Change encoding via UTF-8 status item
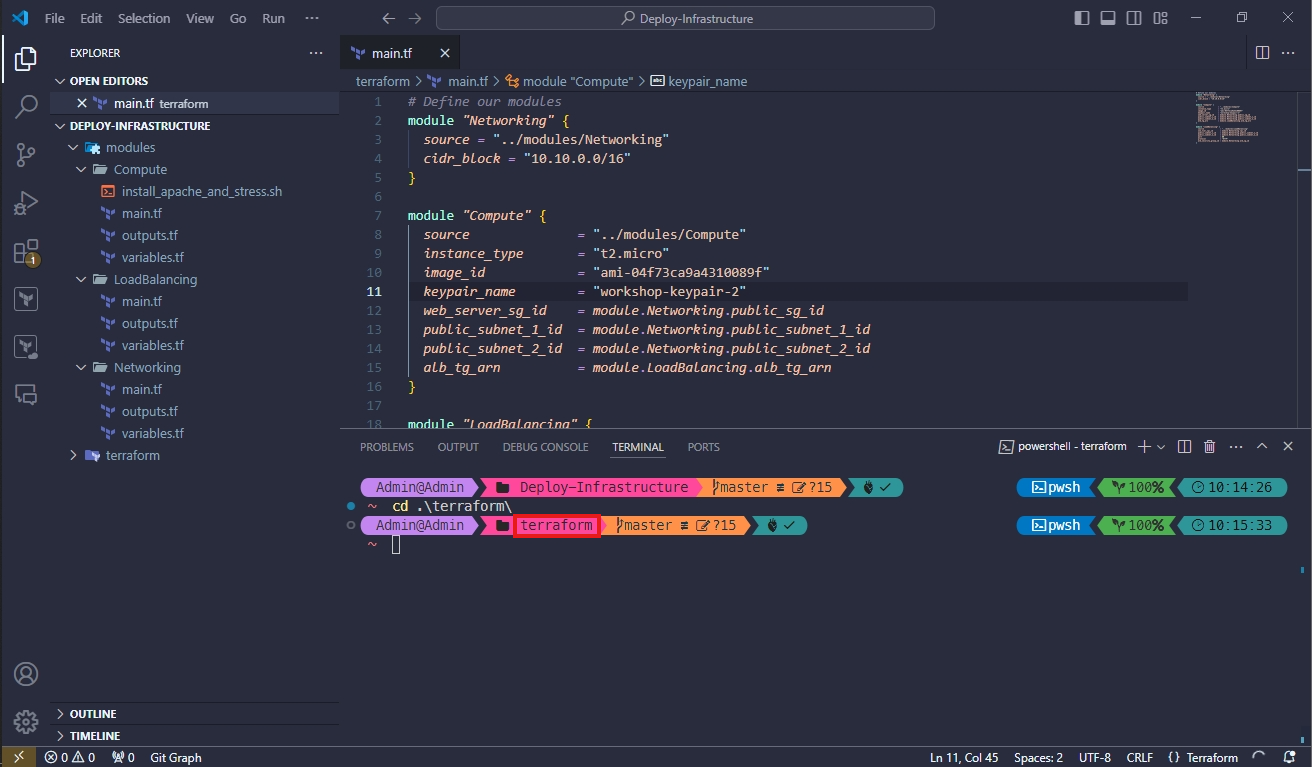 pos(1095,757)
